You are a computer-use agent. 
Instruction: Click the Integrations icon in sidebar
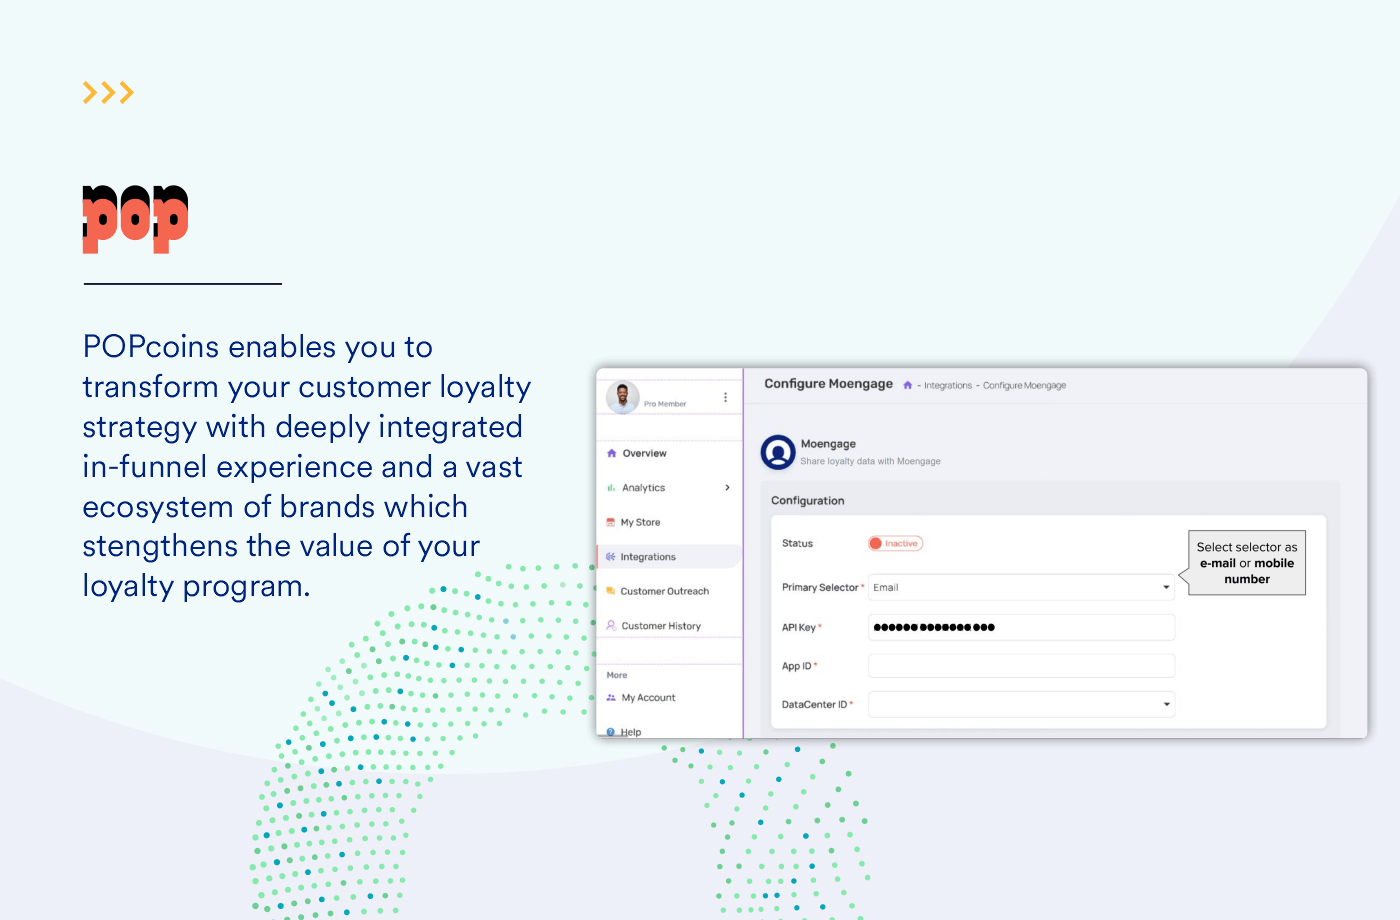pos(610,557)
